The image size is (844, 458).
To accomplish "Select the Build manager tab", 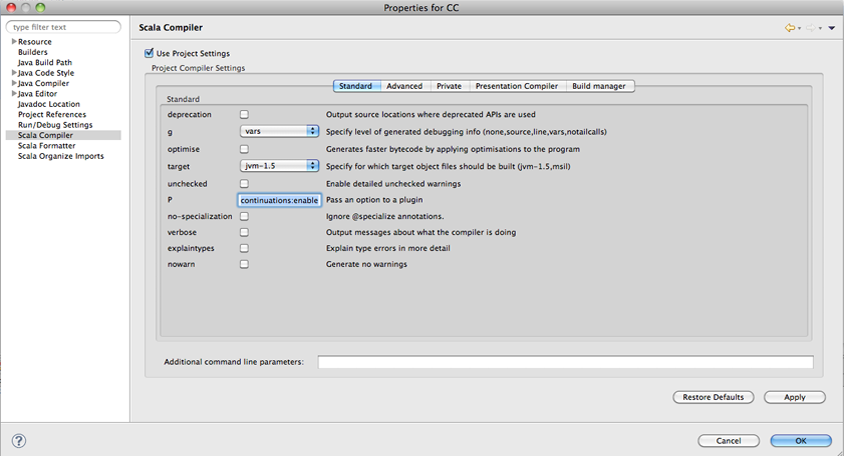I will [x=599, y=86].
